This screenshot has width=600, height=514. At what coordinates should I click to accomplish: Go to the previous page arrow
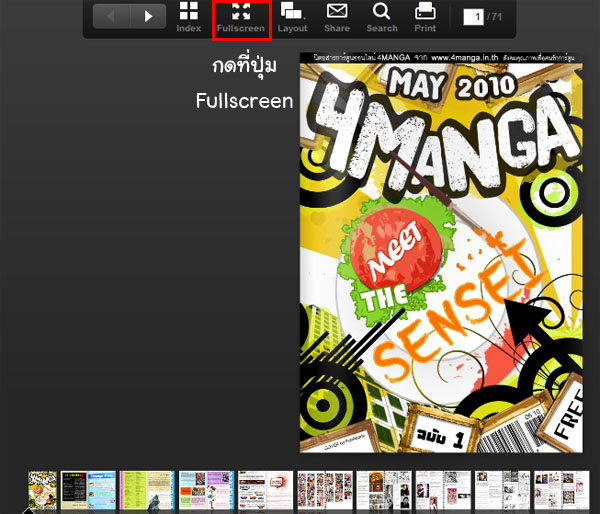(111, 16)
